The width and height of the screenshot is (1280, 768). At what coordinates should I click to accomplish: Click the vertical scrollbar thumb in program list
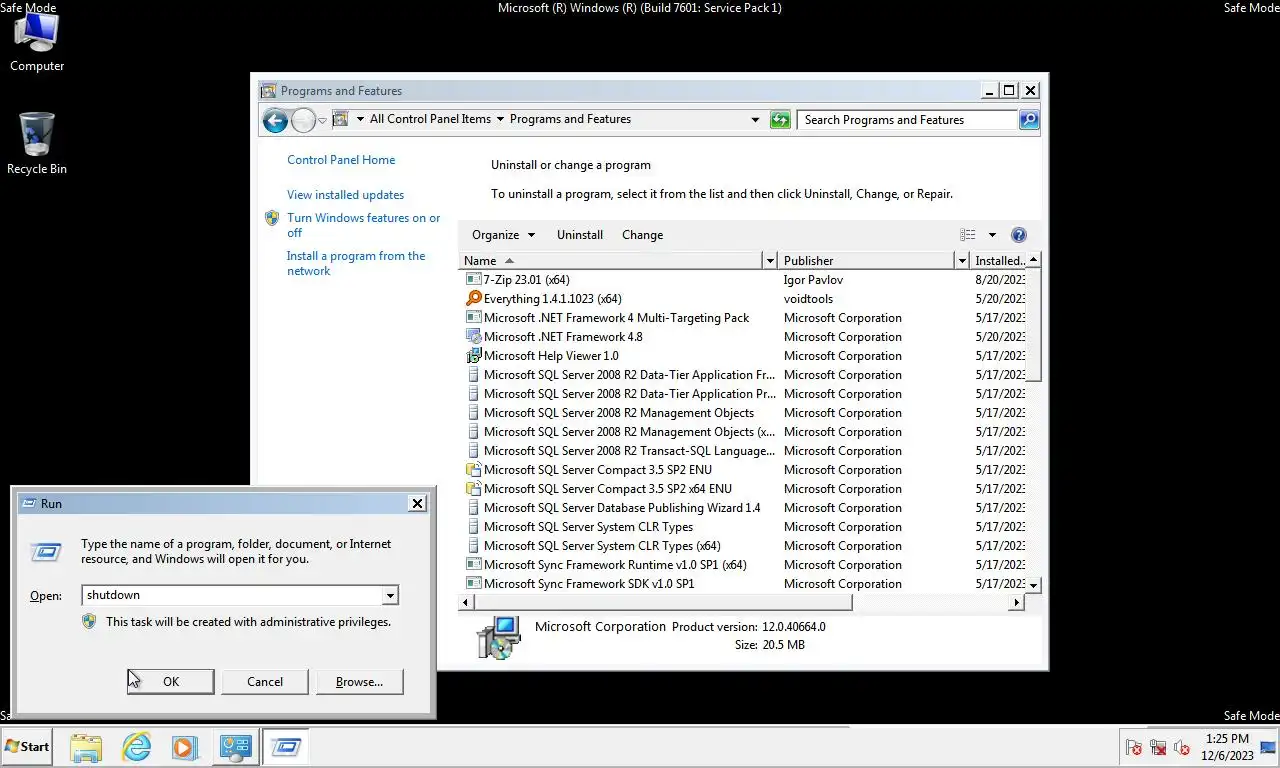pos(1034,324)
